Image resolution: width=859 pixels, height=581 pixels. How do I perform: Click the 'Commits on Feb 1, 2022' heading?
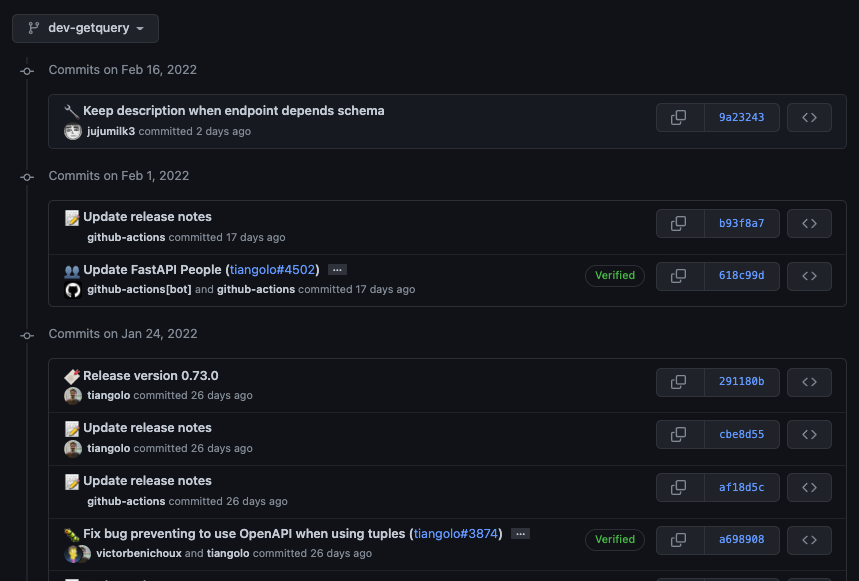point(119,176)
